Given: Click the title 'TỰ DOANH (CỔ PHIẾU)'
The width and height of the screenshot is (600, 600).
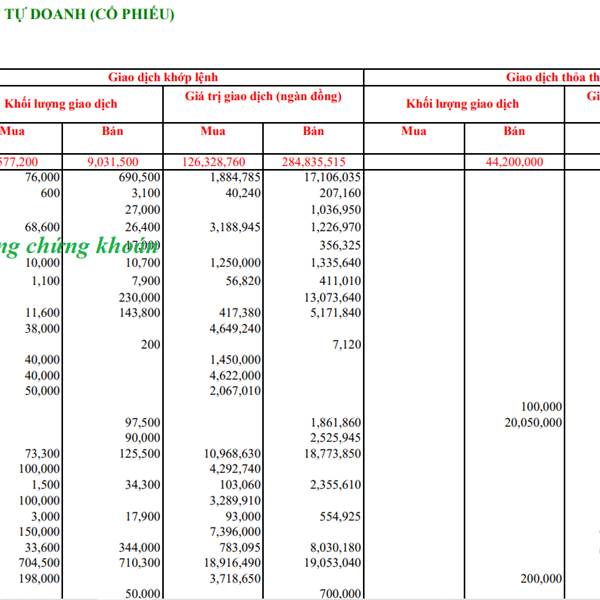Looking at the screenshot, I should coord(90,14).
